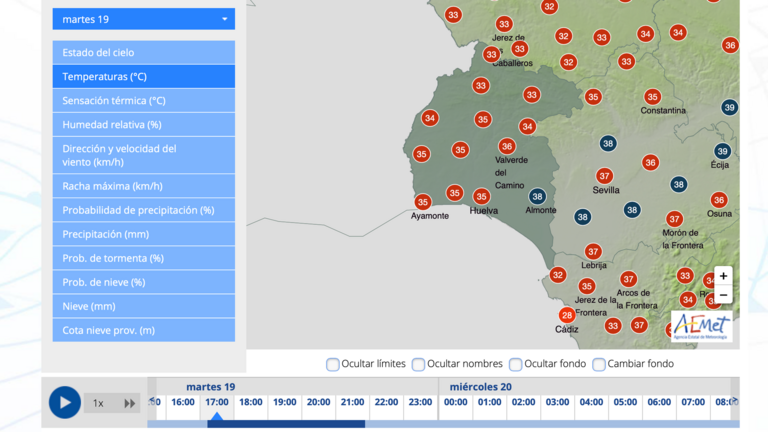Image resolution: width=768 pixels, height=432 pixels.
Task: Open Probabilidad de precipitación (%) layer
Action: (x=144, y=210)
